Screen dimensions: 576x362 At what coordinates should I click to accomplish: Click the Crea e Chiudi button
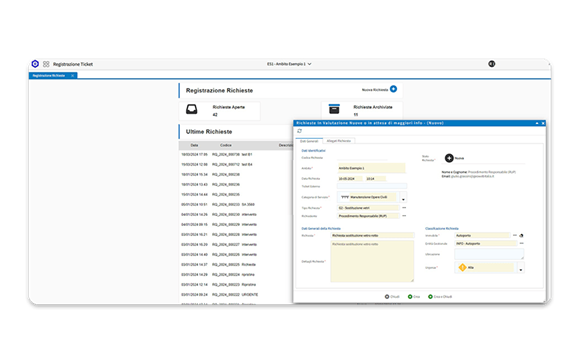click(440, 297)
